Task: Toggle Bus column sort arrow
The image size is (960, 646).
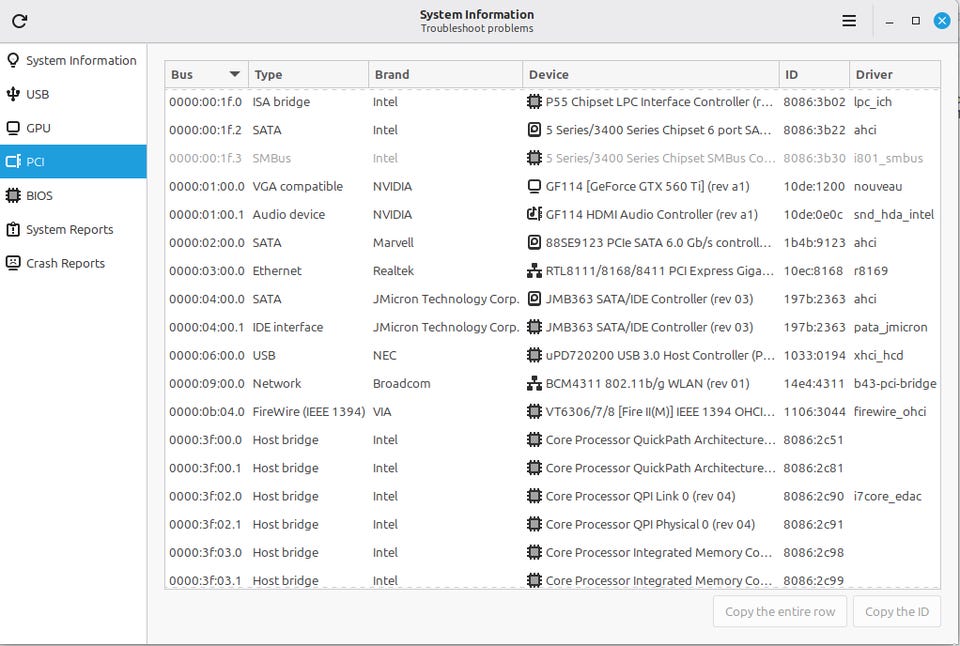Action: 235,75
